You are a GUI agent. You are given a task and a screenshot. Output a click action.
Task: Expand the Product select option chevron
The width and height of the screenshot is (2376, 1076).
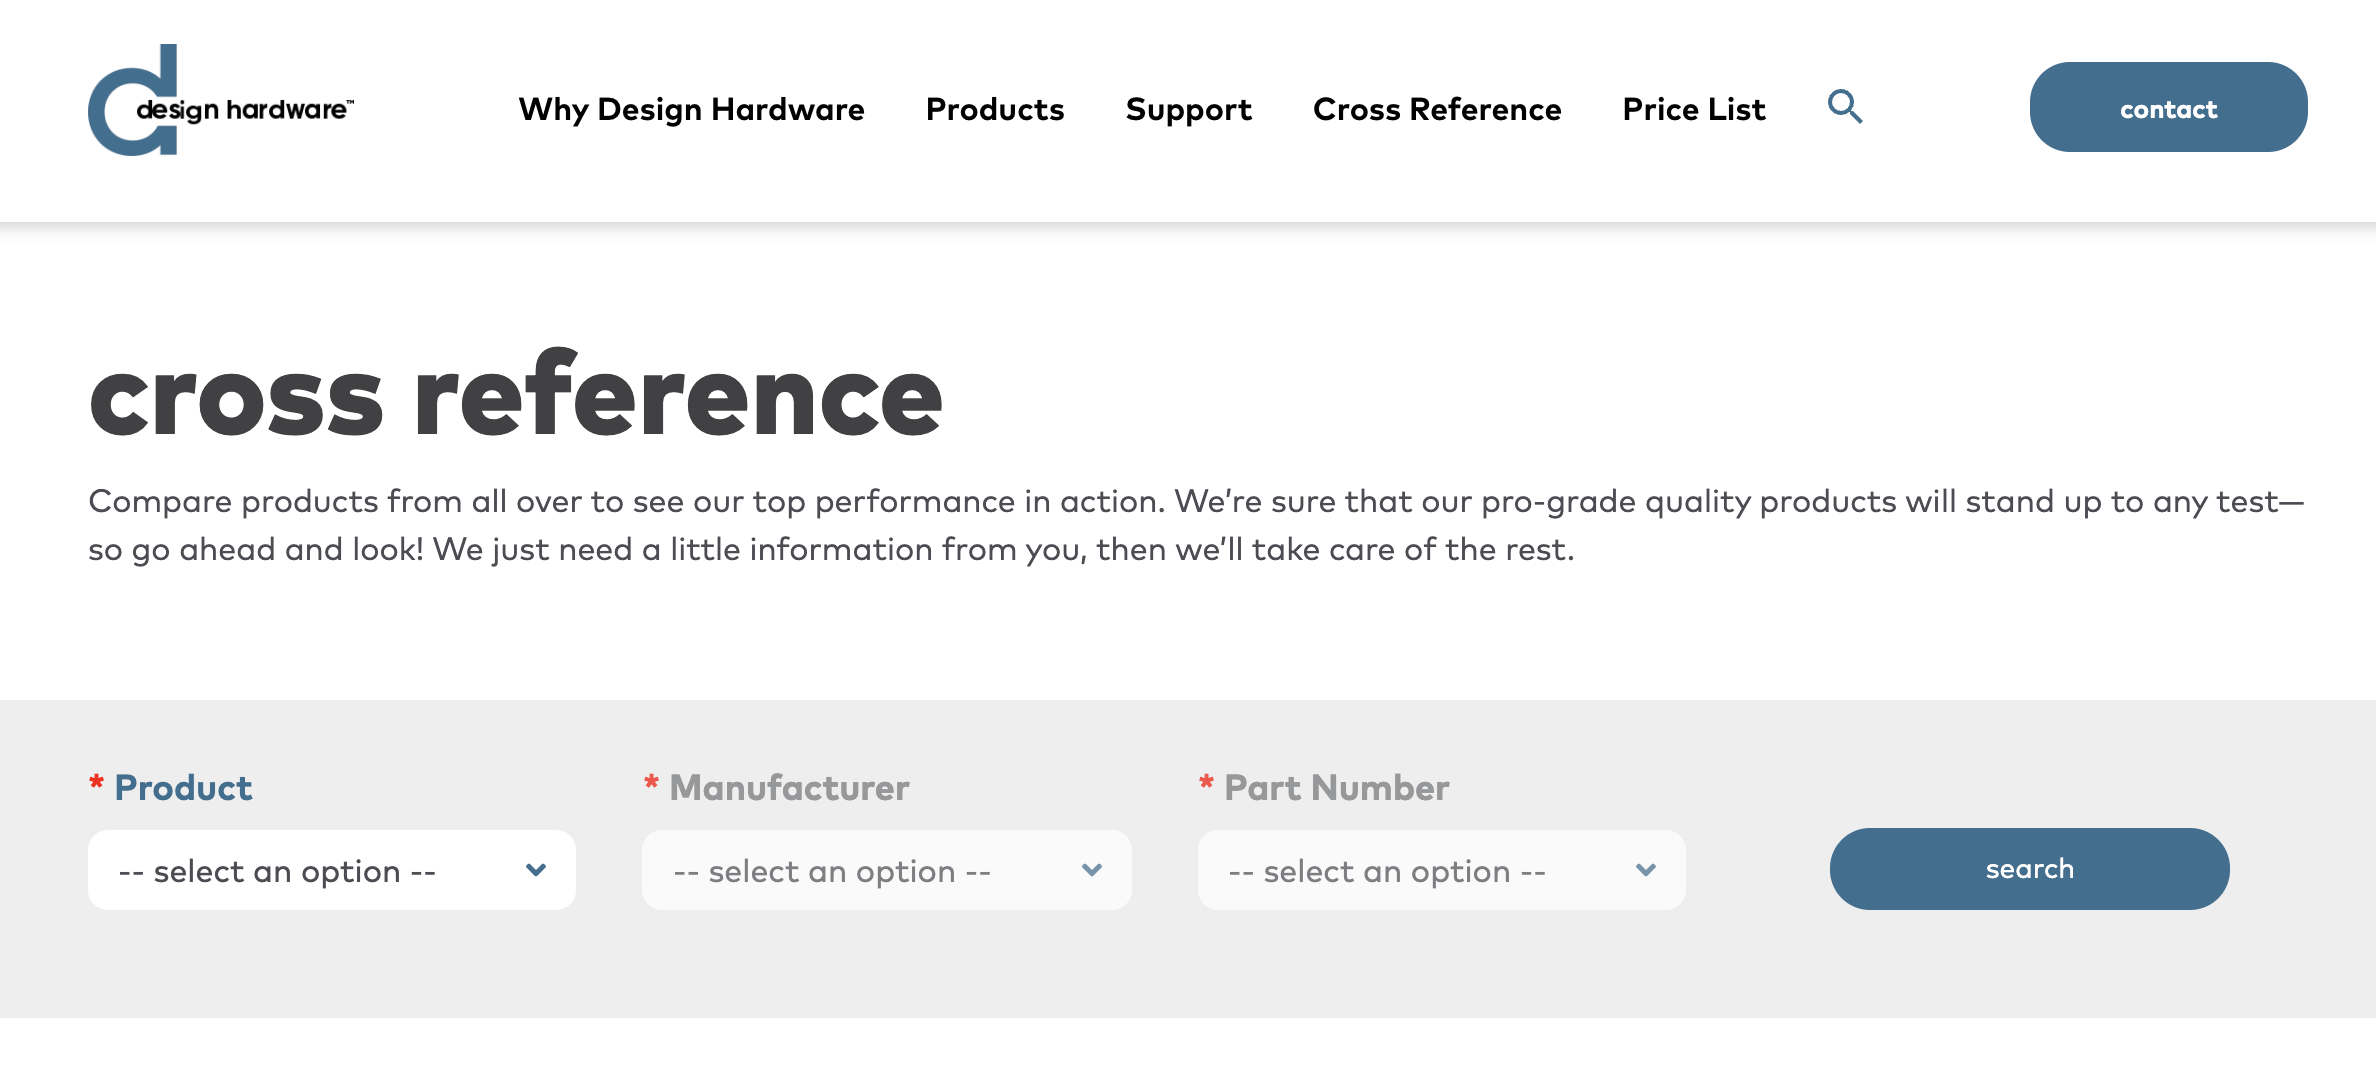point(537,870)
